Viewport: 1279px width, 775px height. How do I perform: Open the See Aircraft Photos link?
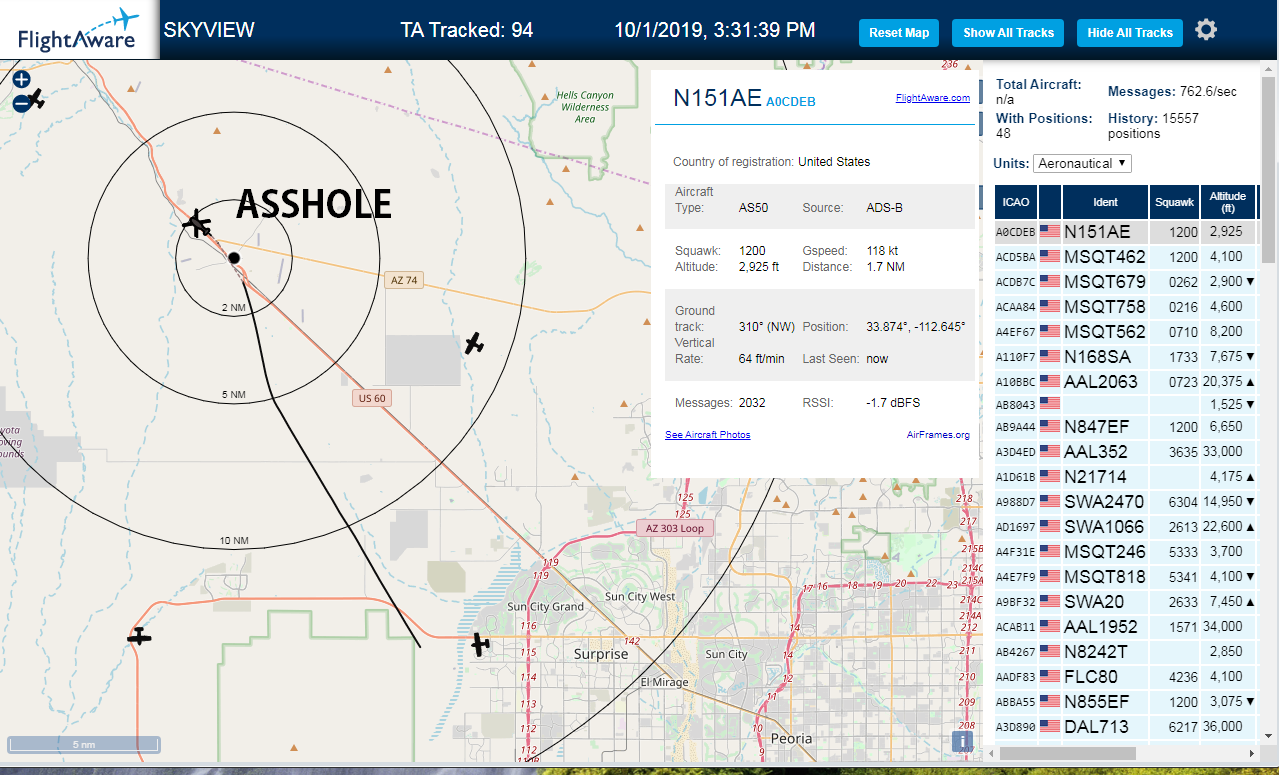[x=707, y=434]
